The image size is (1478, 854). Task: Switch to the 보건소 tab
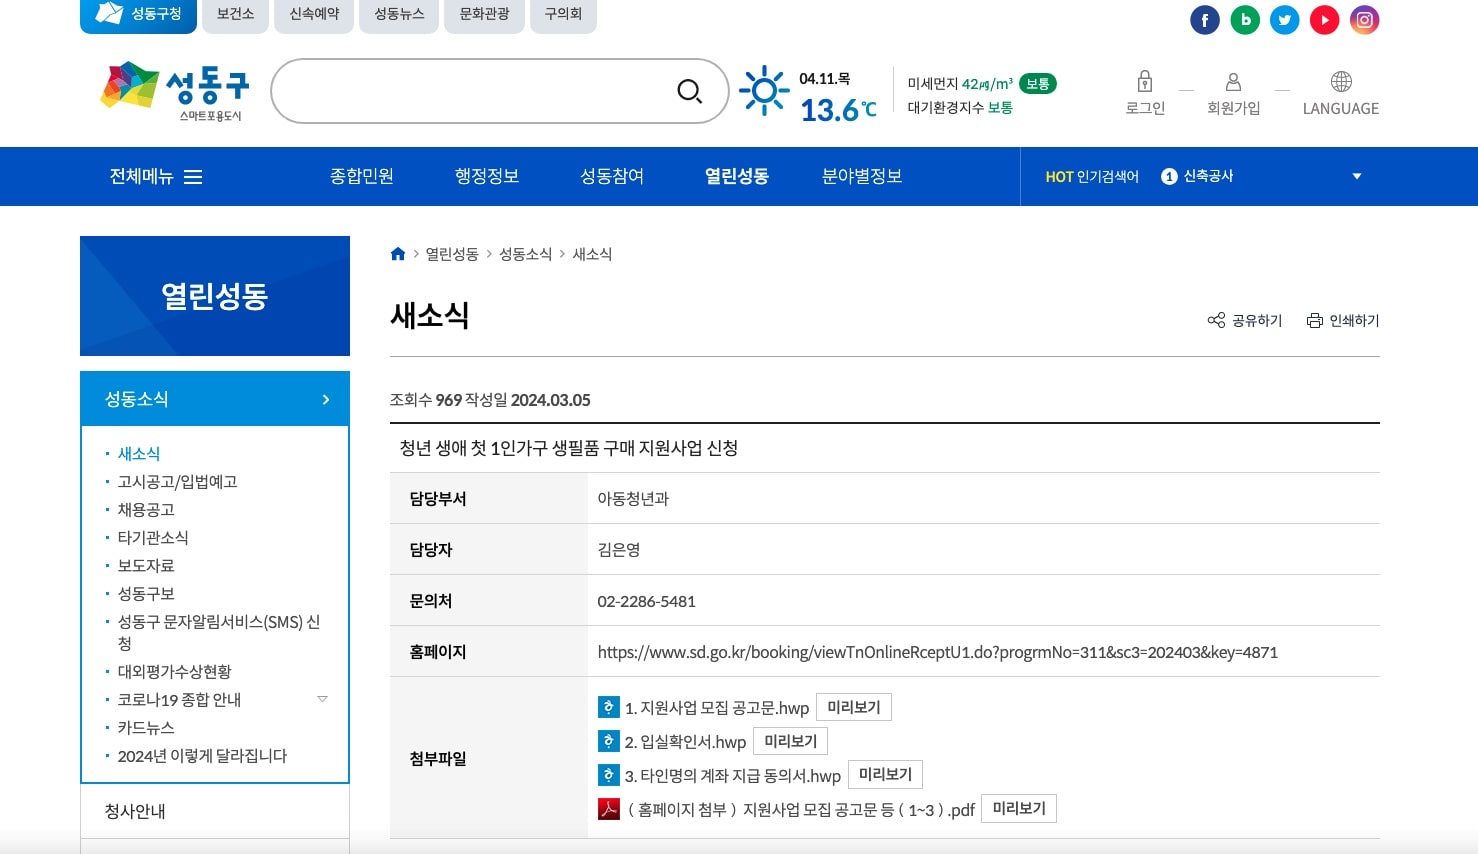pos(235,13)
